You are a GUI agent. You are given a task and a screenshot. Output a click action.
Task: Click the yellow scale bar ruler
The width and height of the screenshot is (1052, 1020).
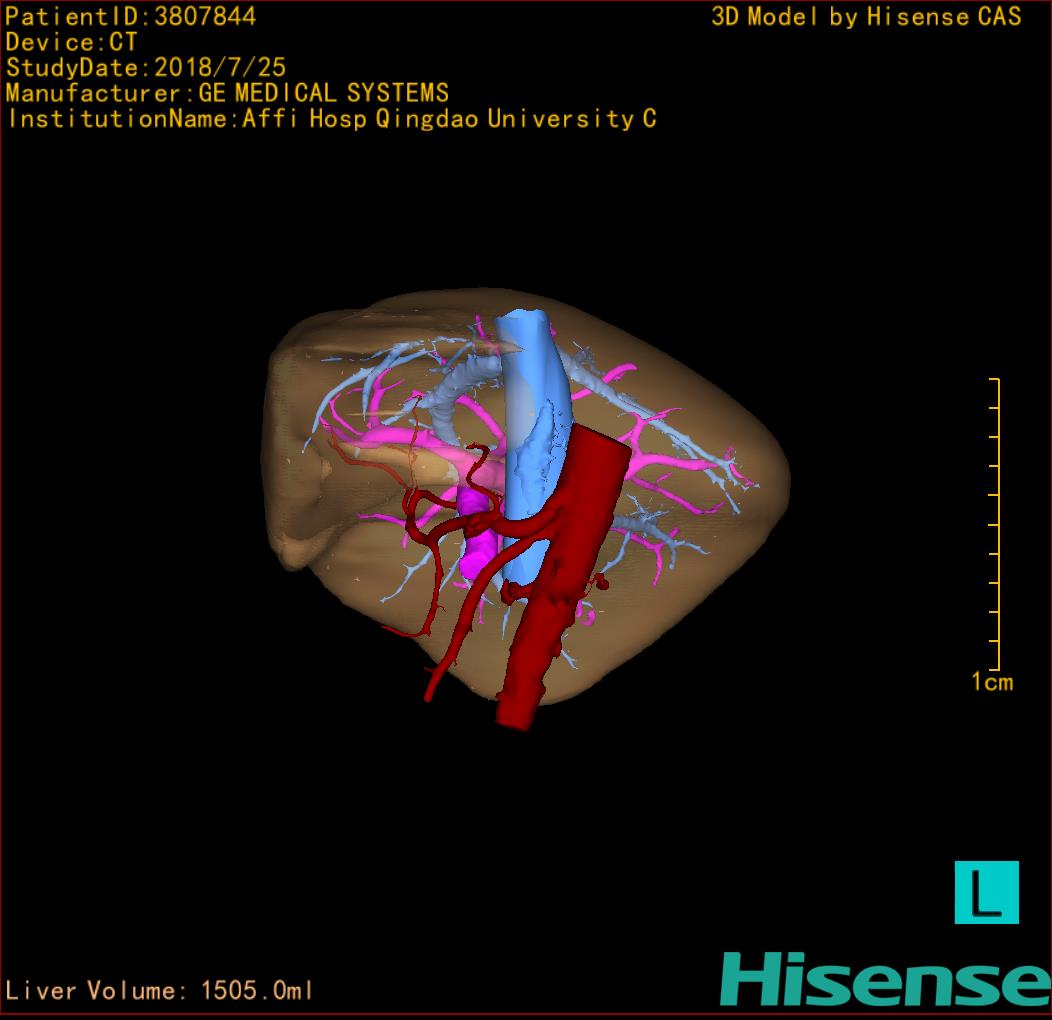tap(996, 525)
